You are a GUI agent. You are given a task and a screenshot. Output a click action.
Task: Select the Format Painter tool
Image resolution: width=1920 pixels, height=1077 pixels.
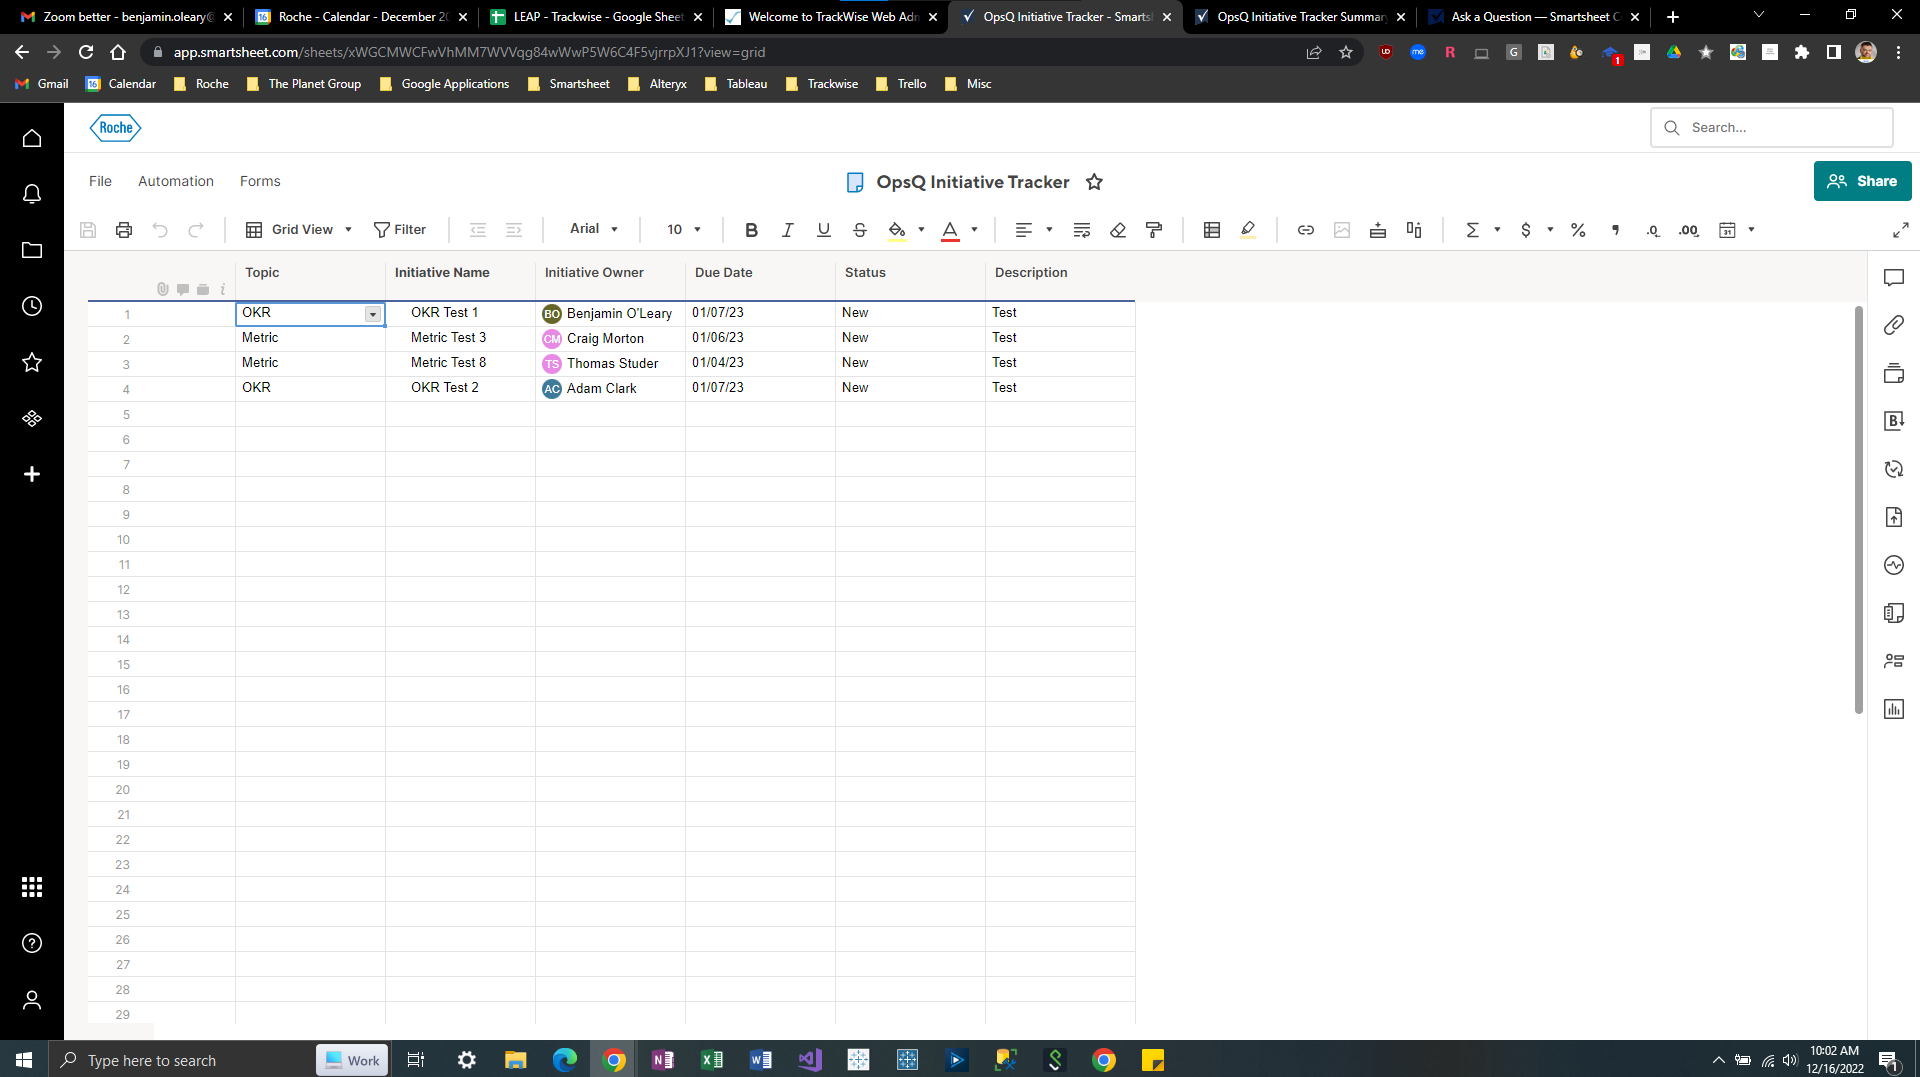(x=1154, y=230)
